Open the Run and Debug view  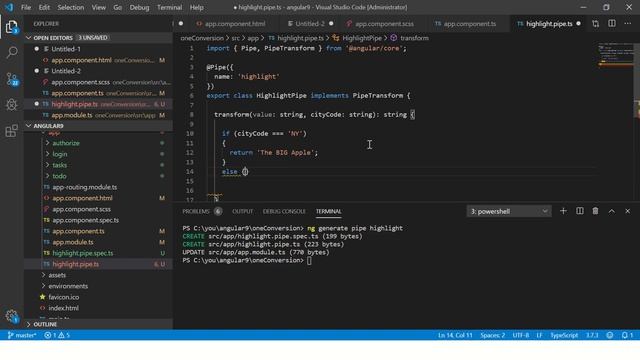click(11, 105)
